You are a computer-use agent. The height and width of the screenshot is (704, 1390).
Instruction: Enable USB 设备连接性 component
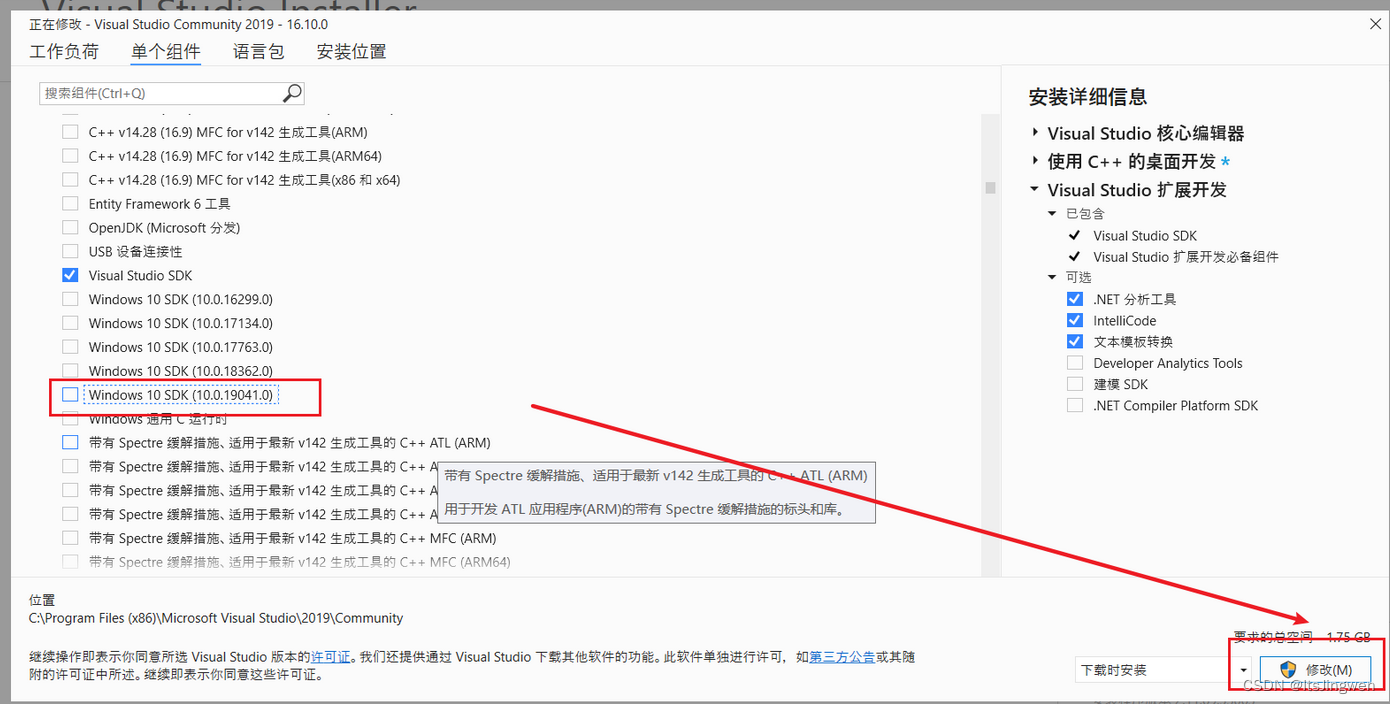[70, 252]
